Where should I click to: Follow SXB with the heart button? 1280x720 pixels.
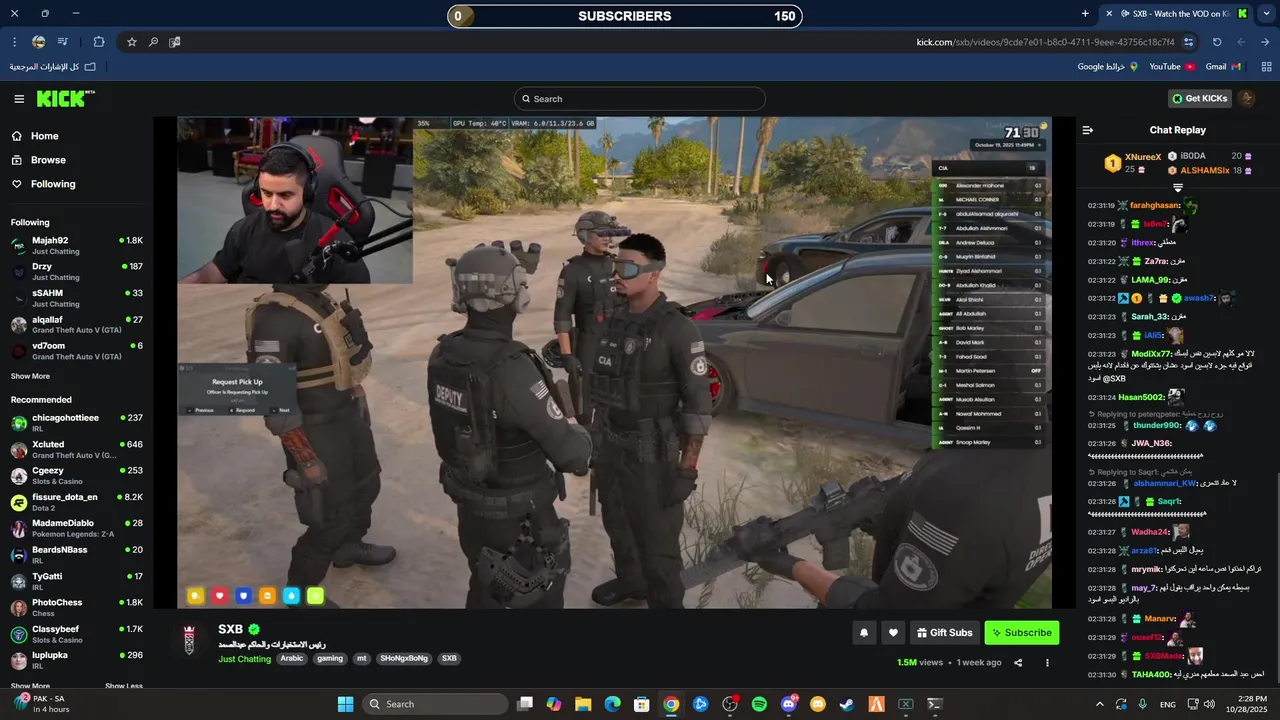[x=893, y=633]
